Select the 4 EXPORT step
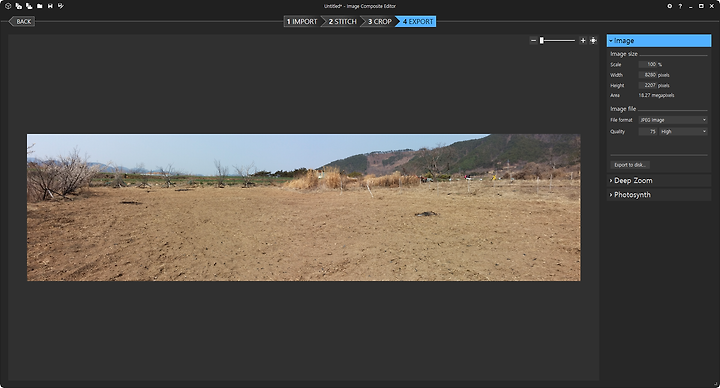 [x=417, y=22]
